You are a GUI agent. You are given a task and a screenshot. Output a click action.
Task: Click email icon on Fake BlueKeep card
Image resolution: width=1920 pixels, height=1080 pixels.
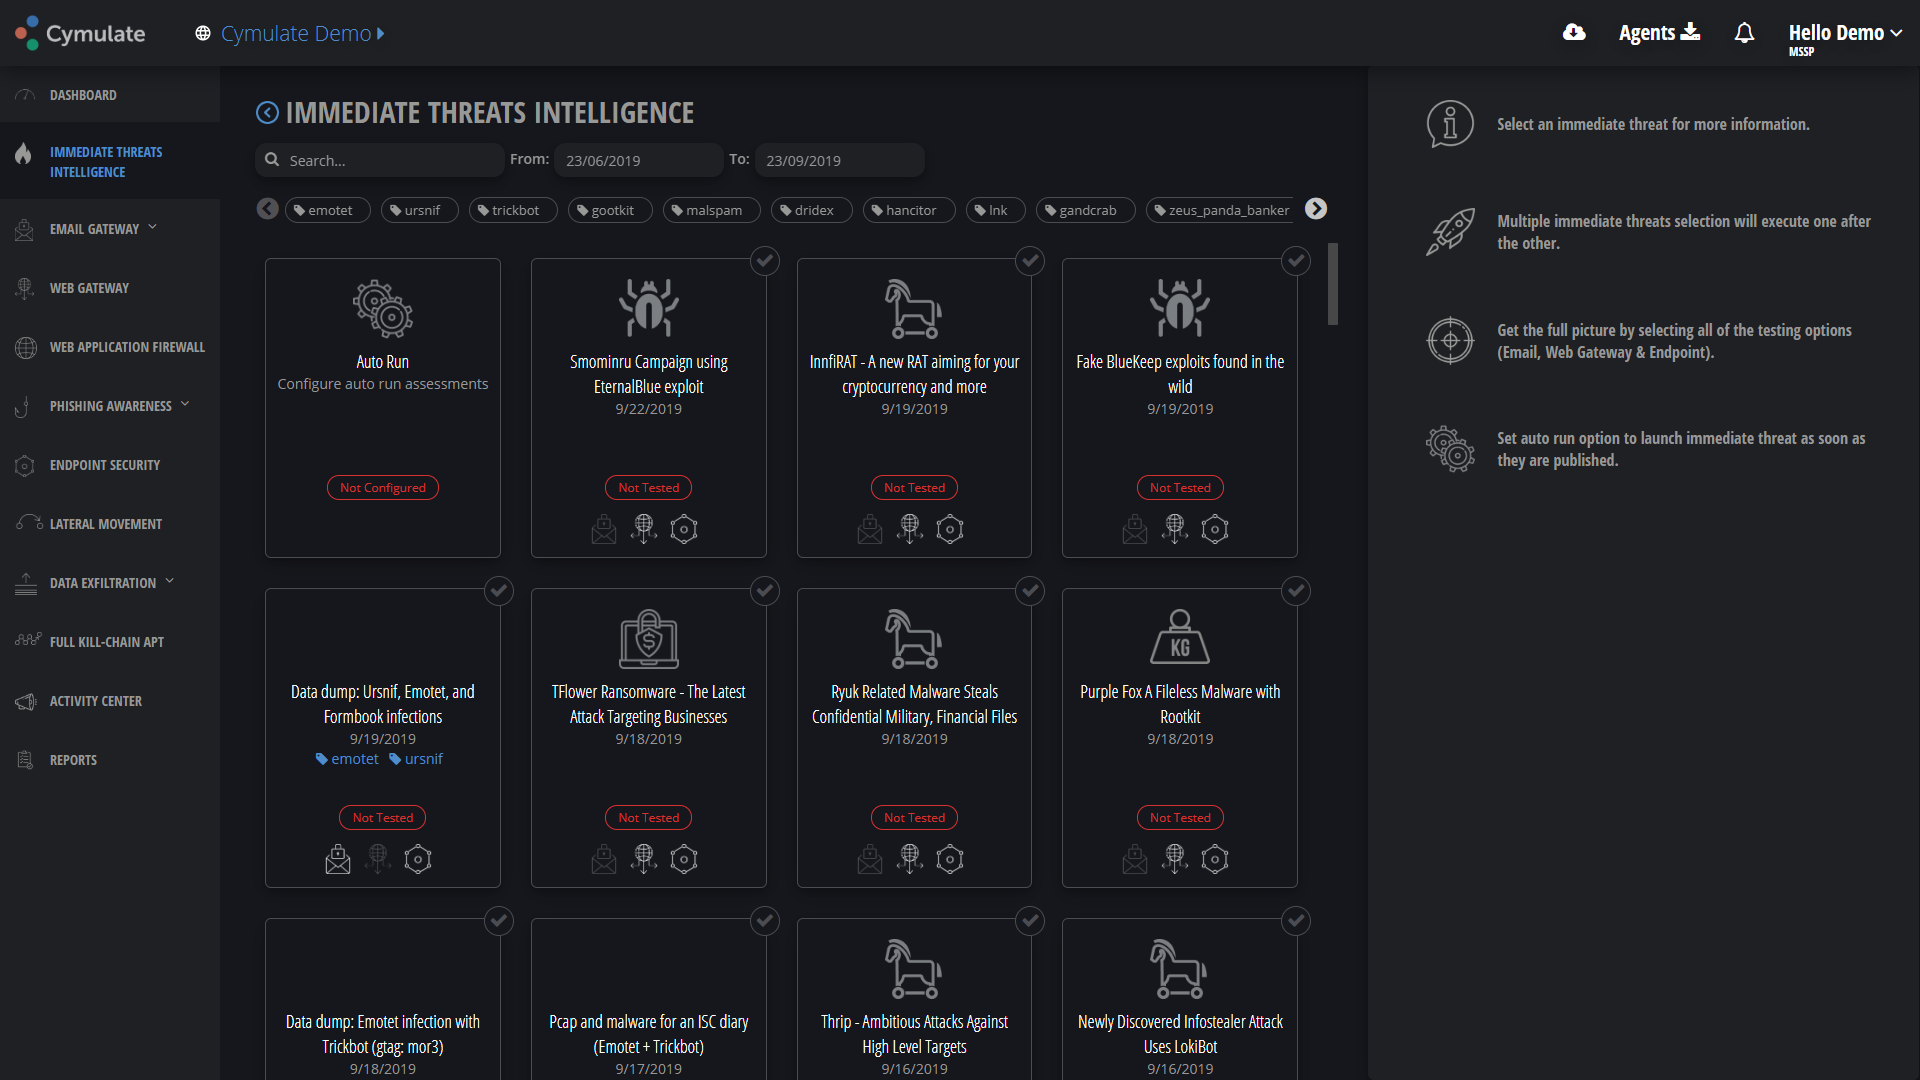coord(1135,529)
